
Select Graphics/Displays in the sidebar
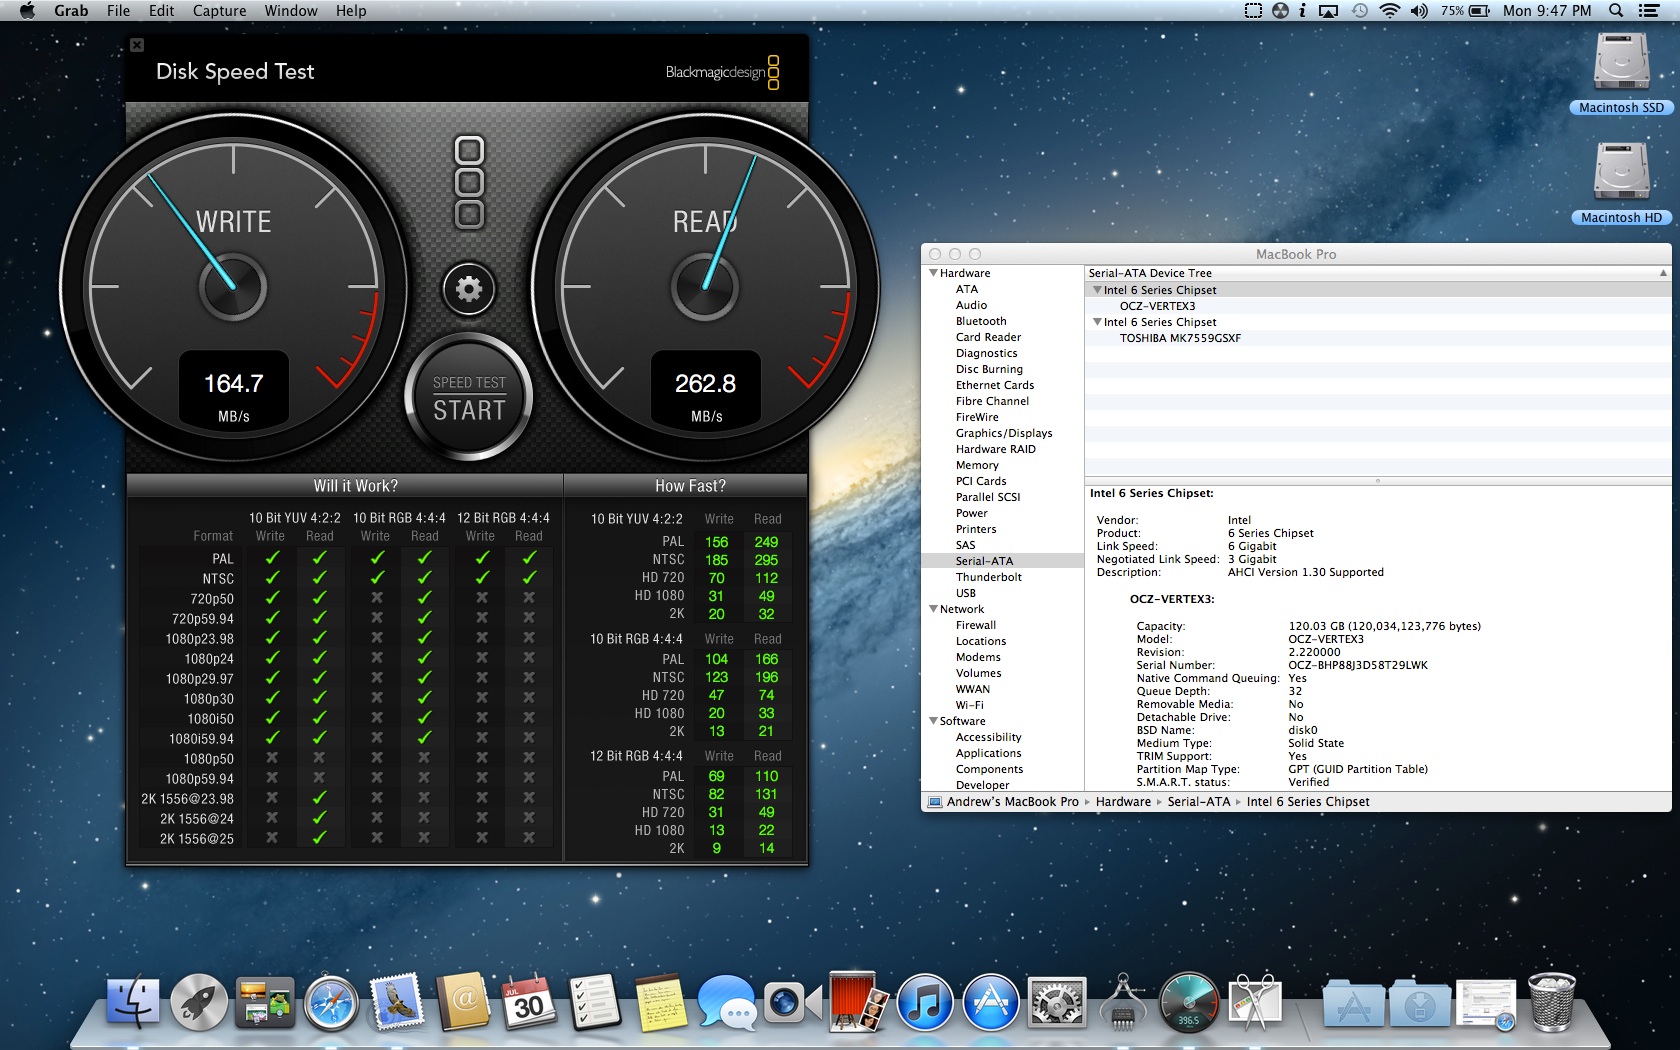pyautogui.click(x=1004, y=433)
